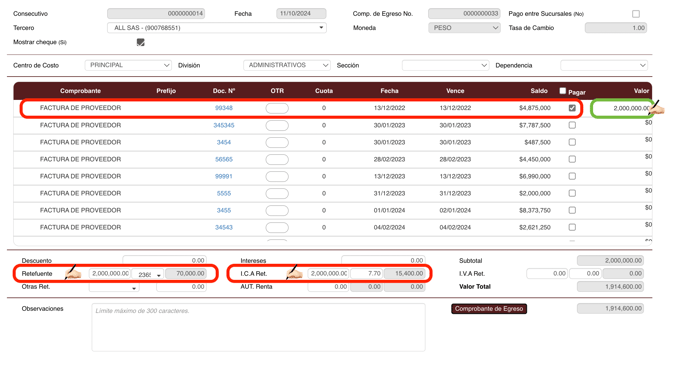Toggle OTR switch for invoice 3454
Image resolution: width=688 pixels, height=375 pixels.
click(x=277, y=143)
